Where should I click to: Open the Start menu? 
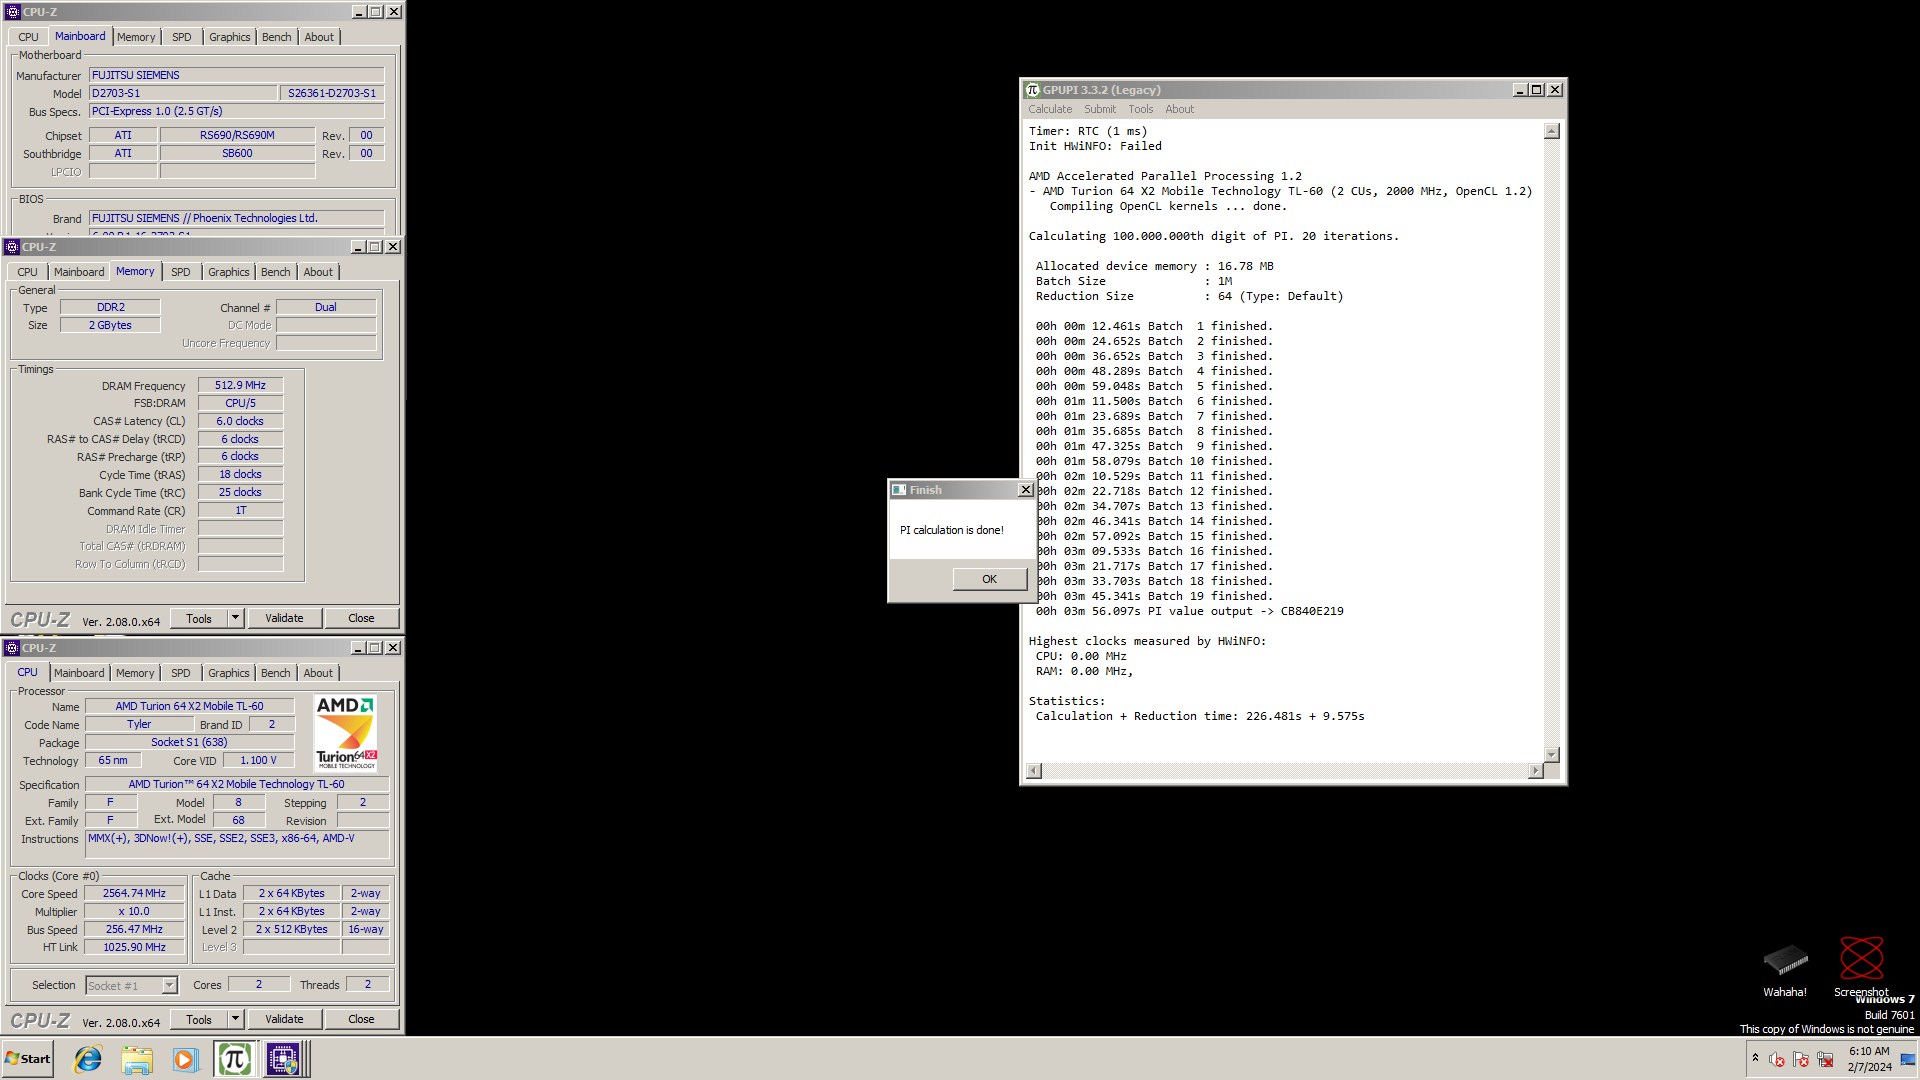coord(28,1059)
